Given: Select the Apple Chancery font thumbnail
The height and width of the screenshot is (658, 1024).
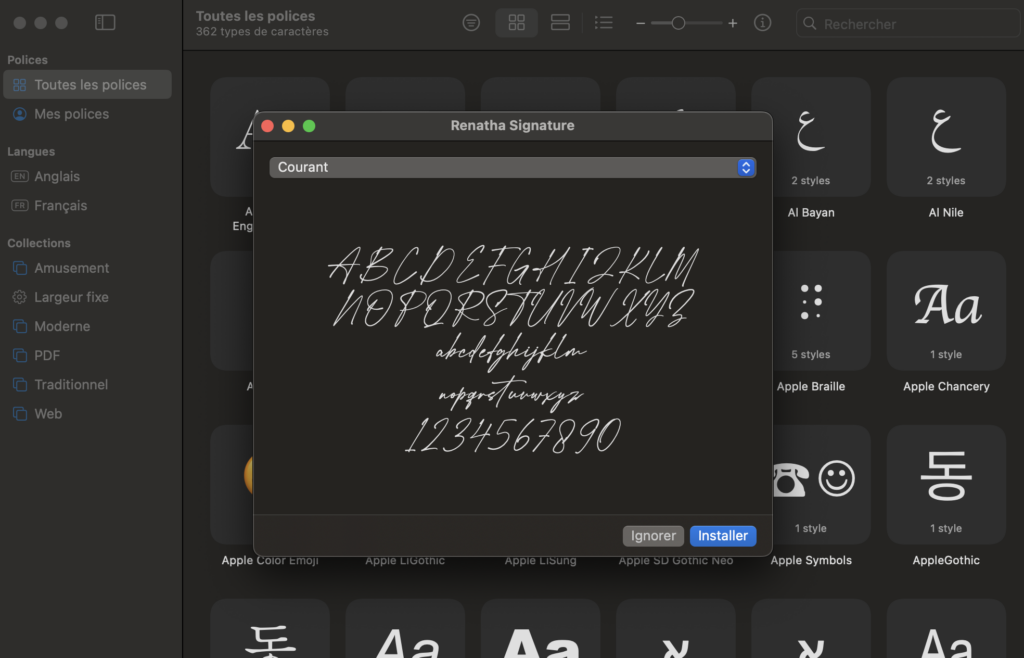Looking at the screenshot, I should (x=946, y=310).
